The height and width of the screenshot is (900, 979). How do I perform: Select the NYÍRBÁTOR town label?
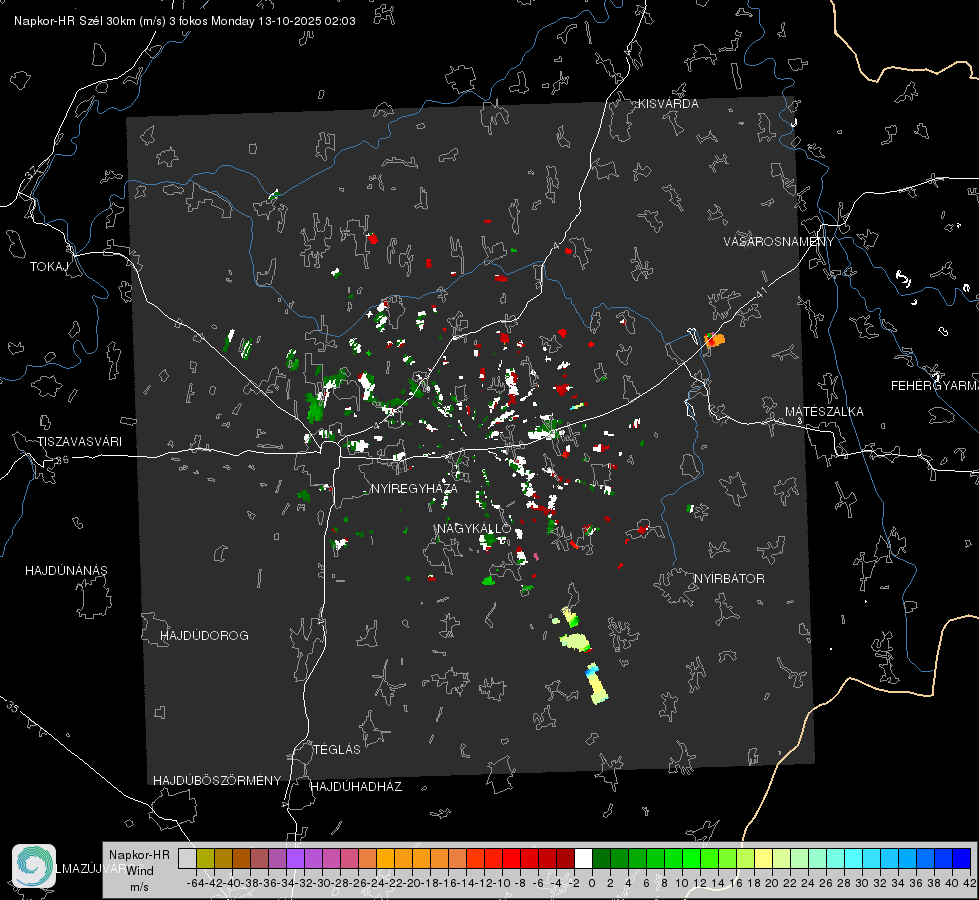coord(729,578)
